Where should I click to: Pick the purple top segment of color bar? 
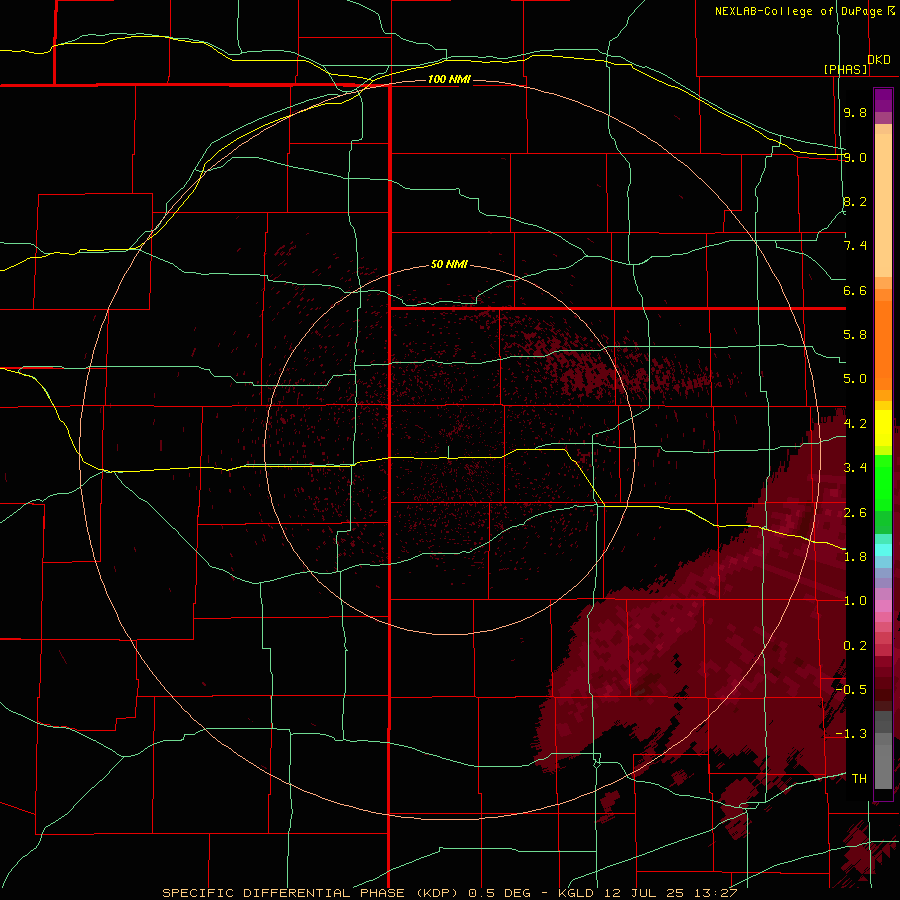[883, 100]
